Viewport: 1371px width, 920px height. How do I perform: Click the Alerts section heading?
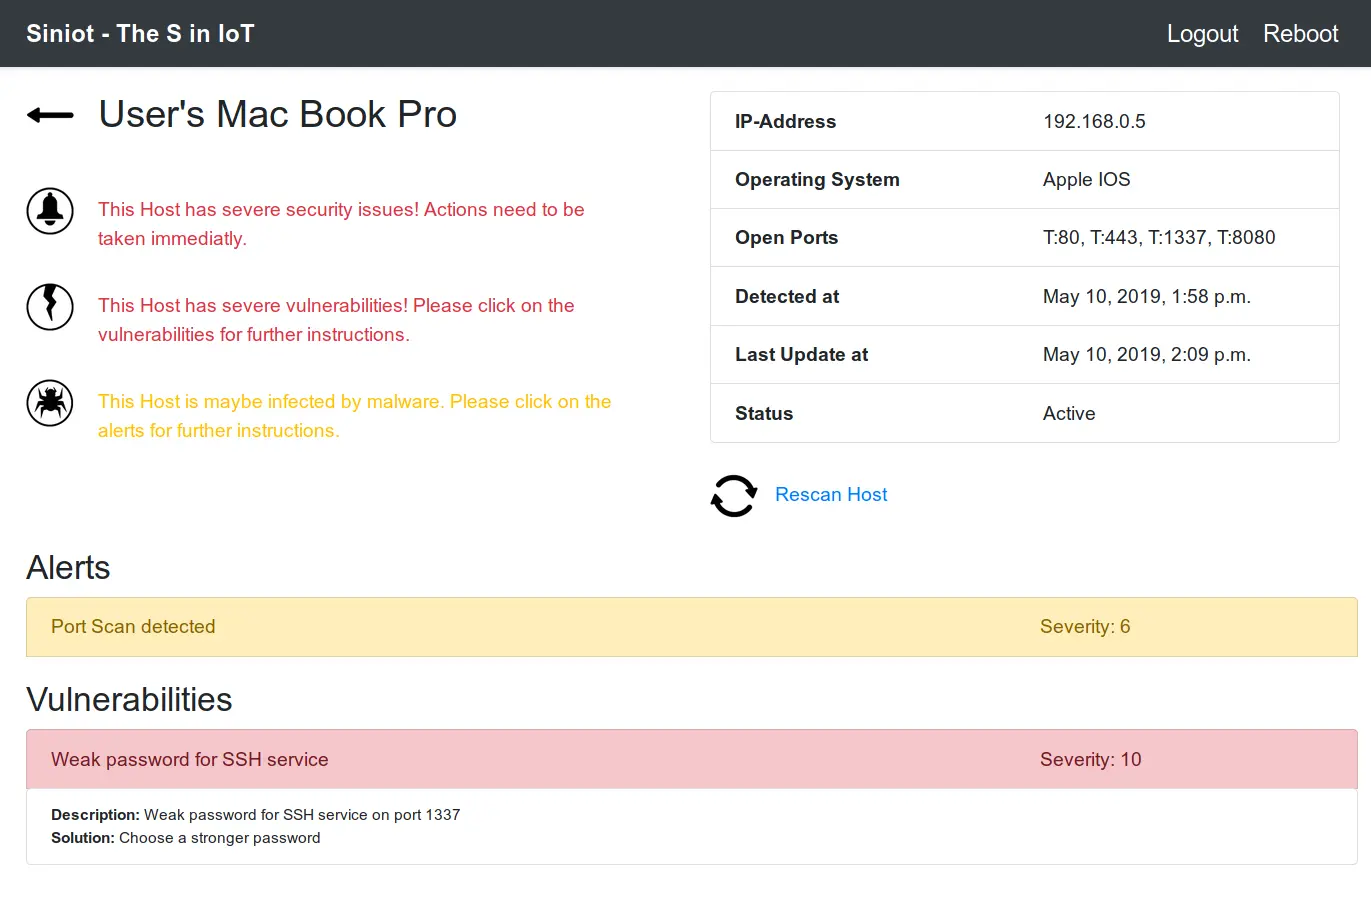(68, 567)
